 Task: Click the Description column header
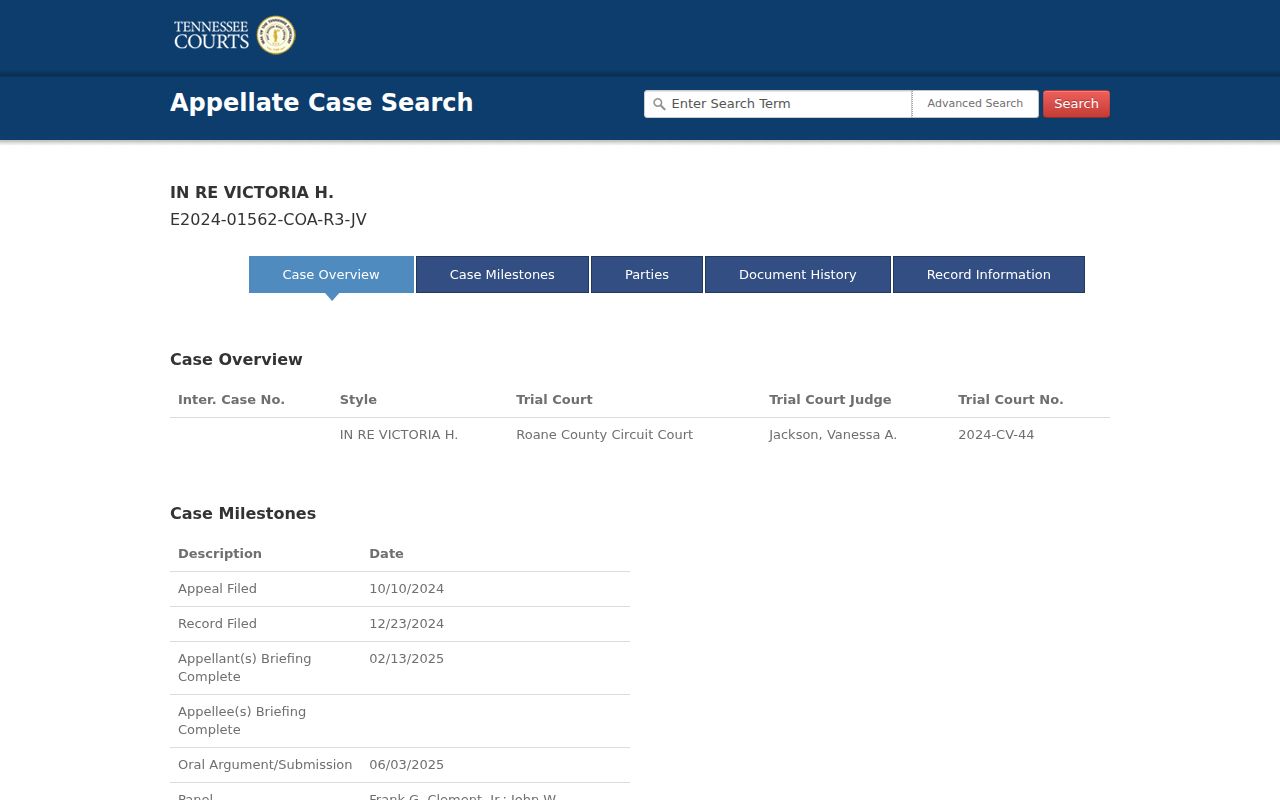pyautogui.click(x=220, y=554)
